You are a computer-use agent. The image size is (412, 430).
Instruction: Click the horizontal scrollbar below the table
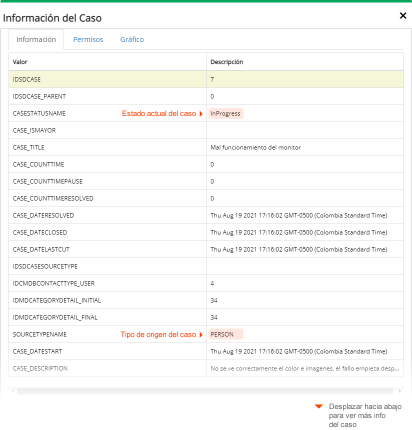(x=205, y=391)
